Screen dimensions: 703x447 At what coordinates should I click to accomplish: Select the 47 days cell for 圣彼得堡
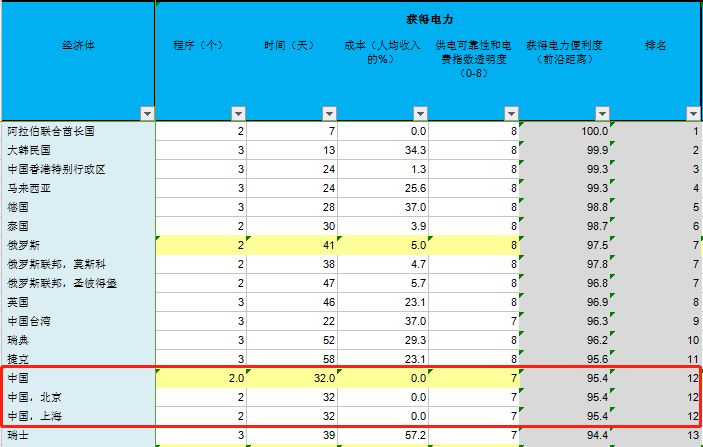292,283
